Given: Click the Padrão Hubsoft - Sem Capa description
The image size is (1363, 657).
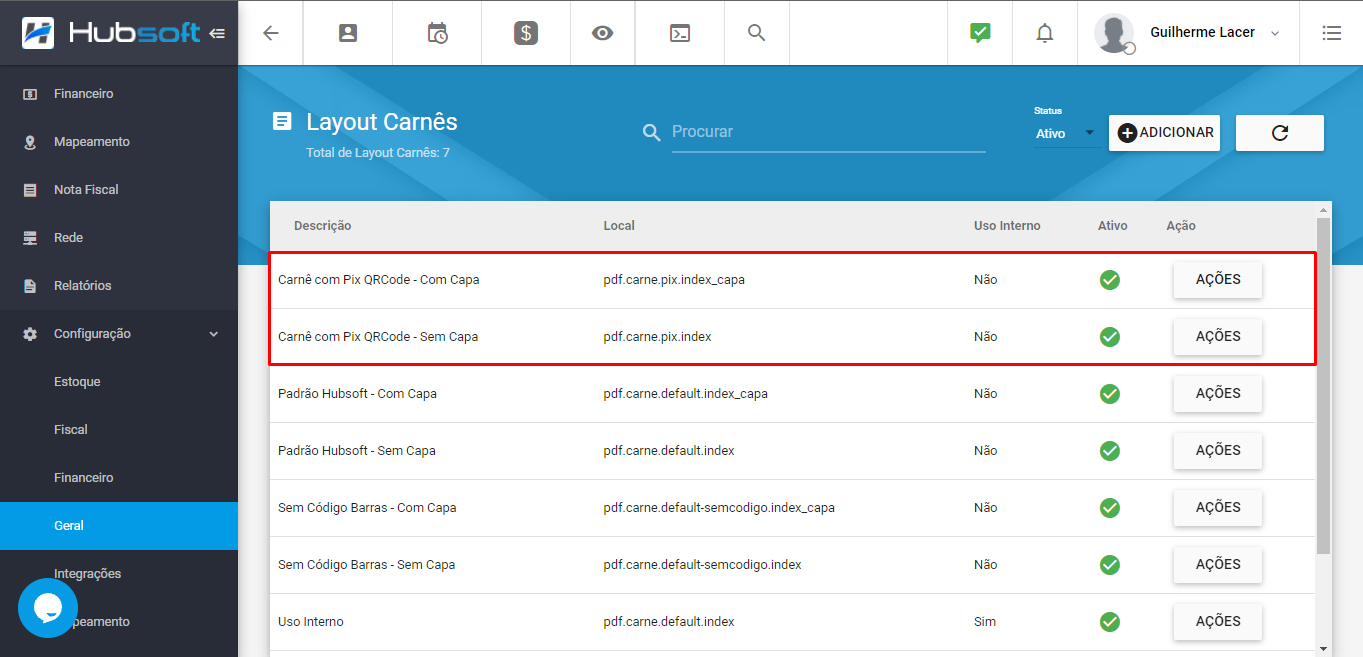Looking at the screenshot, I should pyautogui.click(x=357, y=451).
